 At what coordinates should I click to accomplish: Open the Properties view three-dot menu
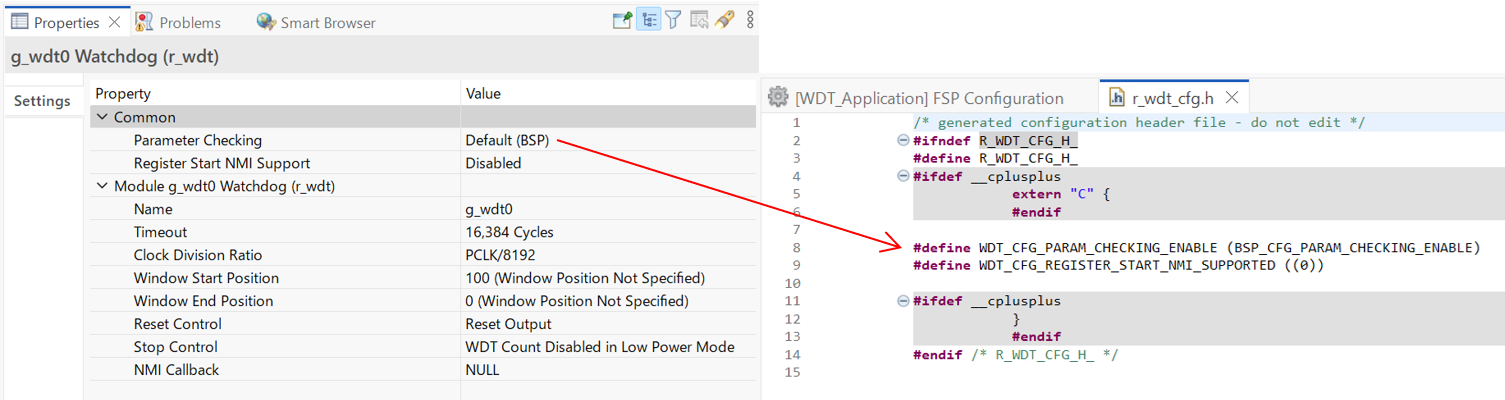750,20
